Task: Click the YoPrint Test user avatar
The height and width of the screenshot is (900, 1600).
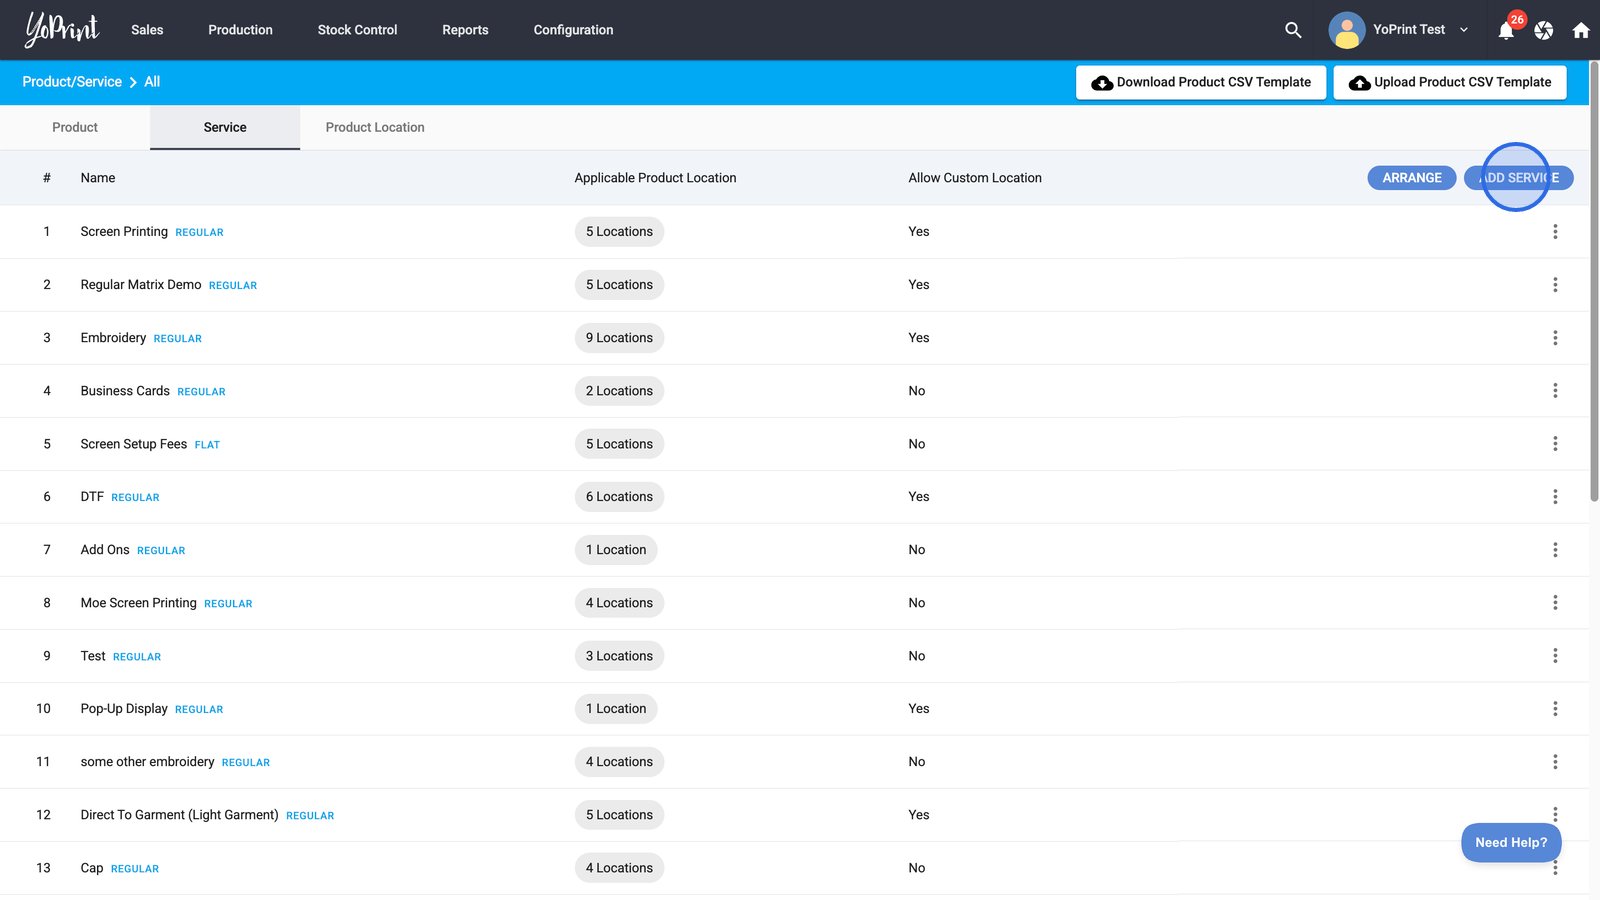Action: click(1347, 30)
